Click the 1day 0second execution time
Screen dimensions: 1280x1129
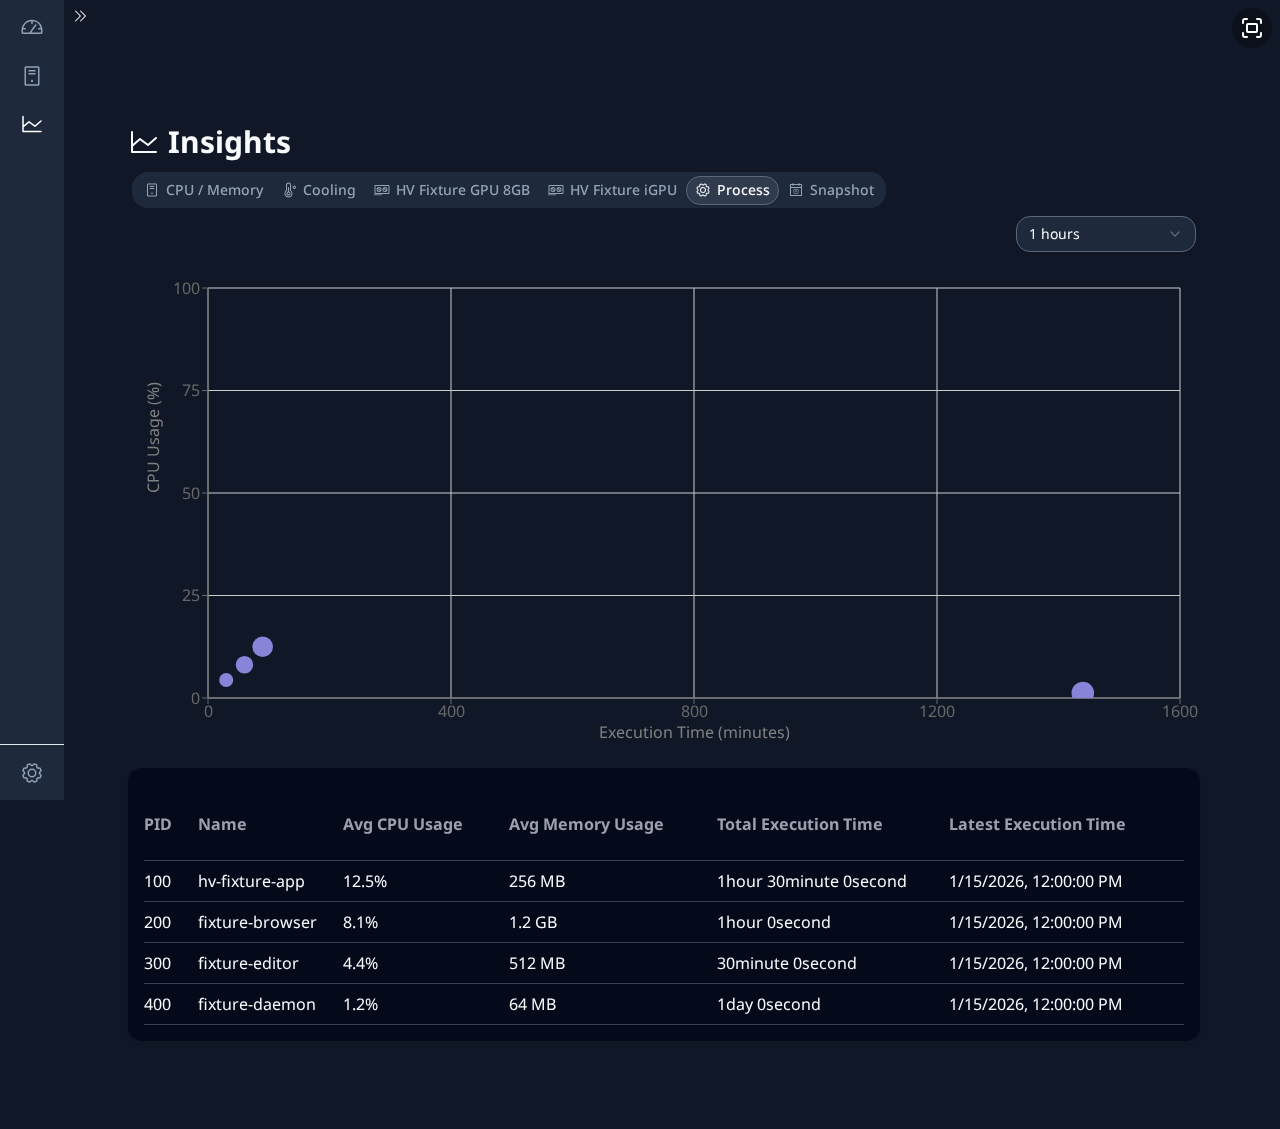pos(769,1005)
